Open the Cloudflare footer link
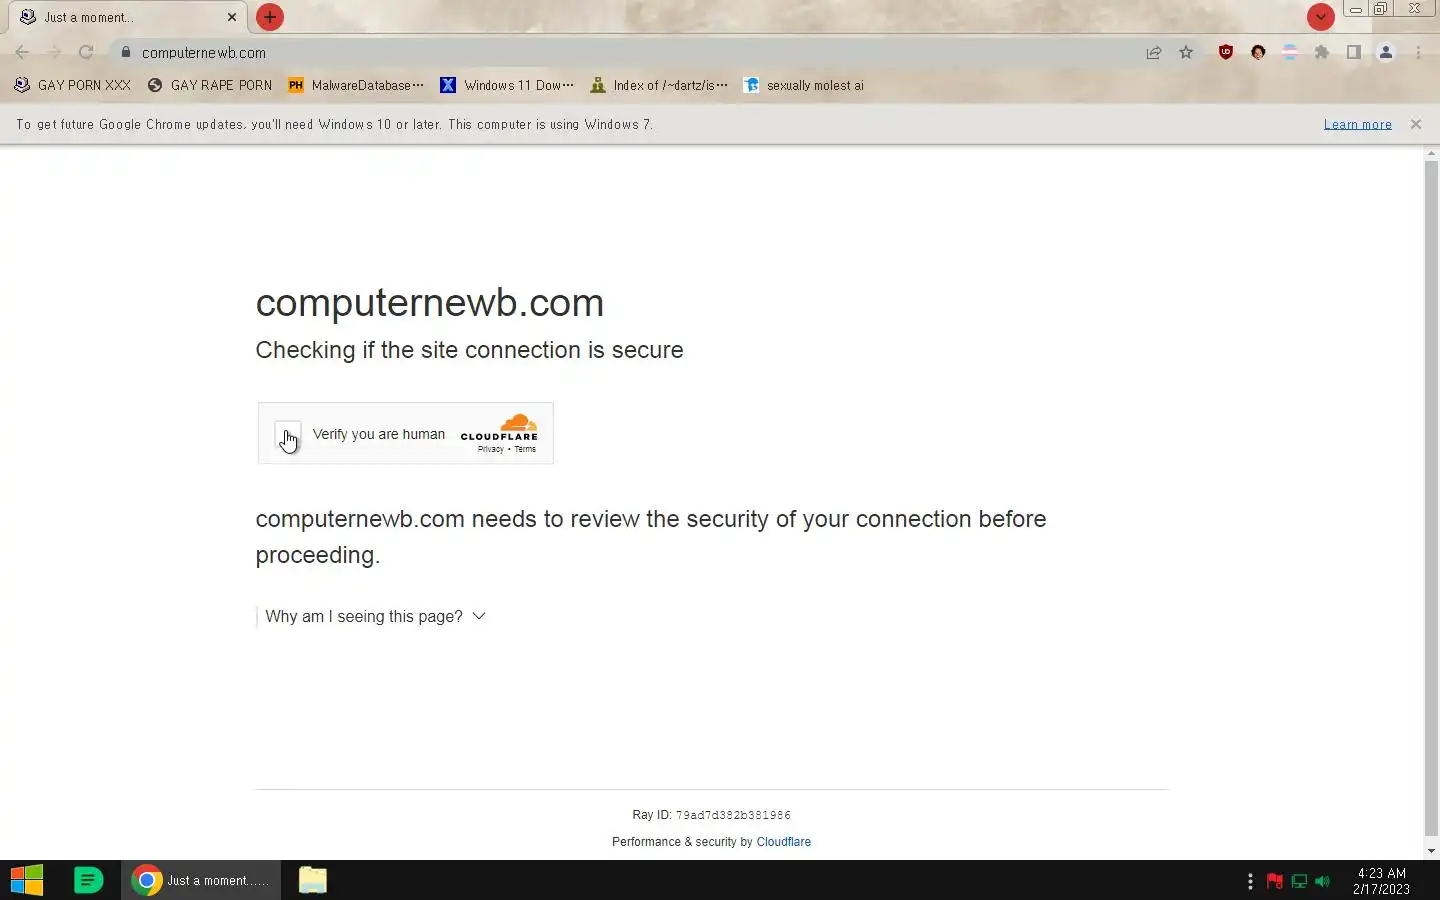 click(x=783, y=842)
